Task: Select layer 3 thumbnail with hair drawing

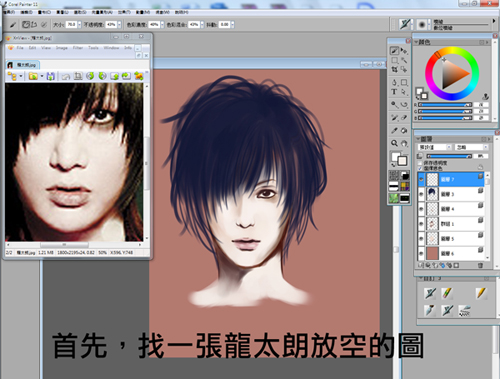Action: 432,194
